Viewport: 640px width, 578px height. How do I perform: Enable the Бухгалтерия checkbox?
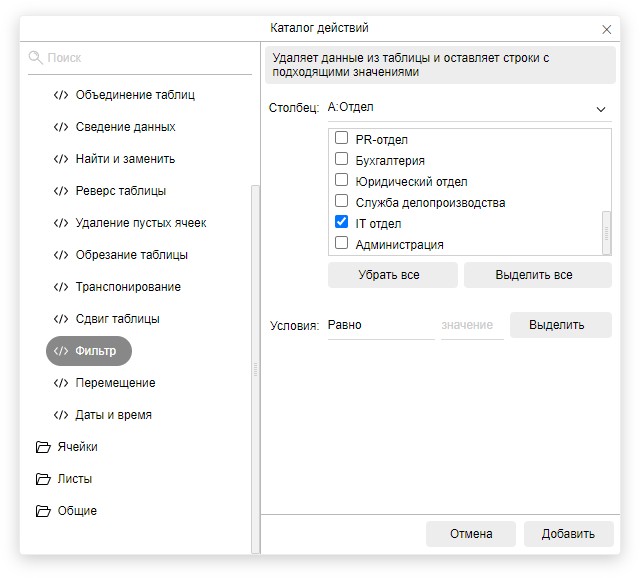click(341, 160)
